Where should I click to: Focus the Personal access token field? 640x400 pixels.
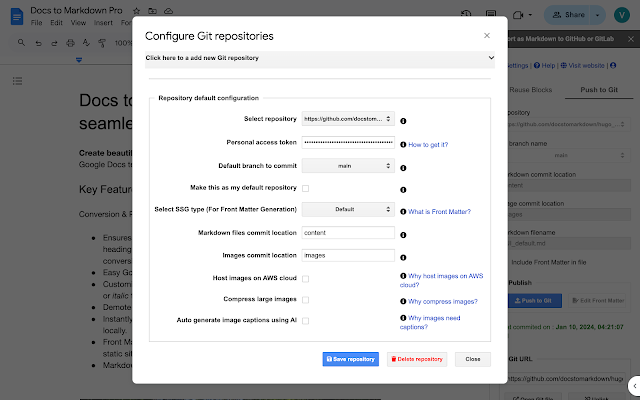coord(348,142)
